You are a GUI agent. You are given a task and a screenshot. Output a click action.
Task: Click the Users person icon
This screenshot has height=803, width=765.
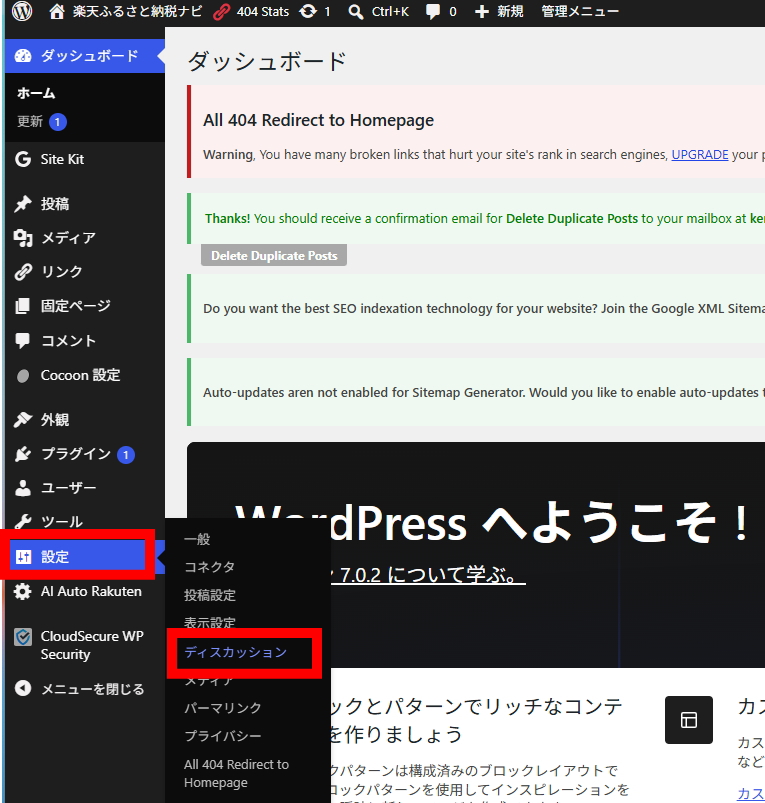point(23,488)
